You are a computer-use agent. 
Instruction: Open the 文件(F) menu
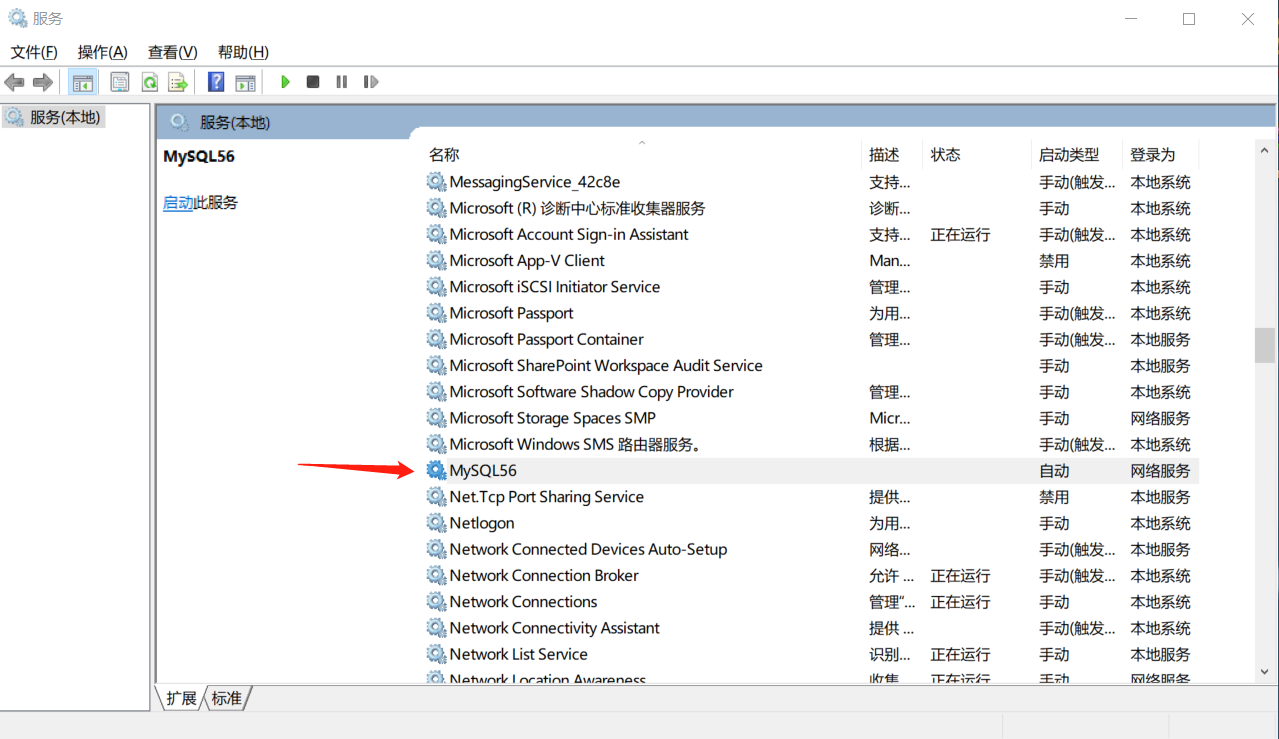coord(34,52)
